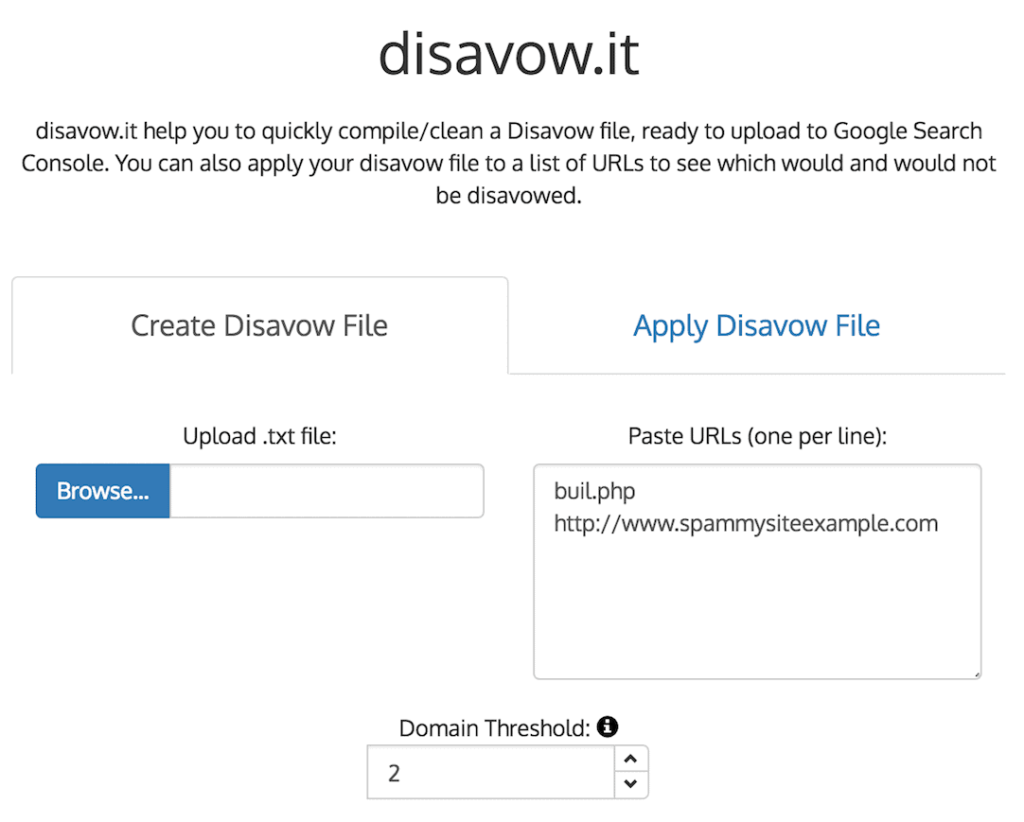Switch to the Apply Disavow File tab
This screenshot has width=1024, height=822.
[756, 326]
